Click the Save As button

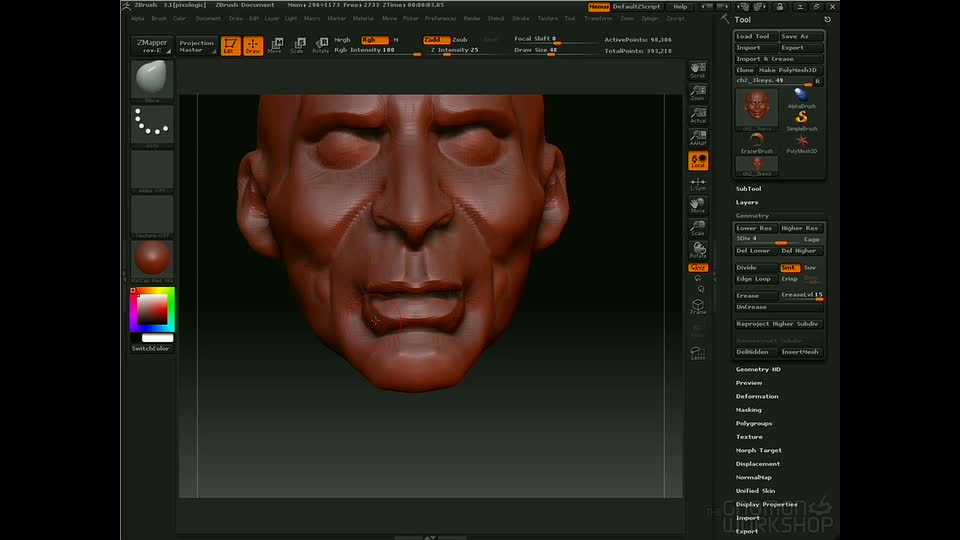point(801,36)
